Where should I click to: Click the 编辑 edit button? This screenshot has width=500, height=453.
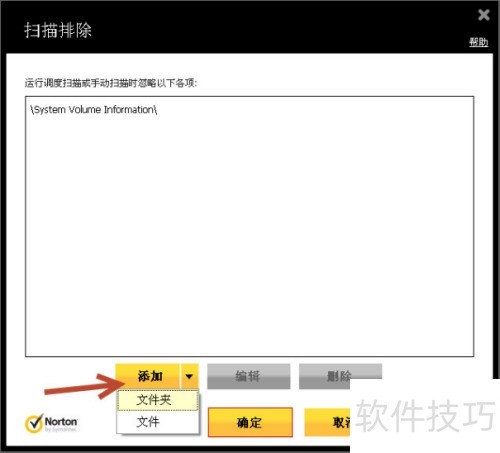click(x=248, y=376)
